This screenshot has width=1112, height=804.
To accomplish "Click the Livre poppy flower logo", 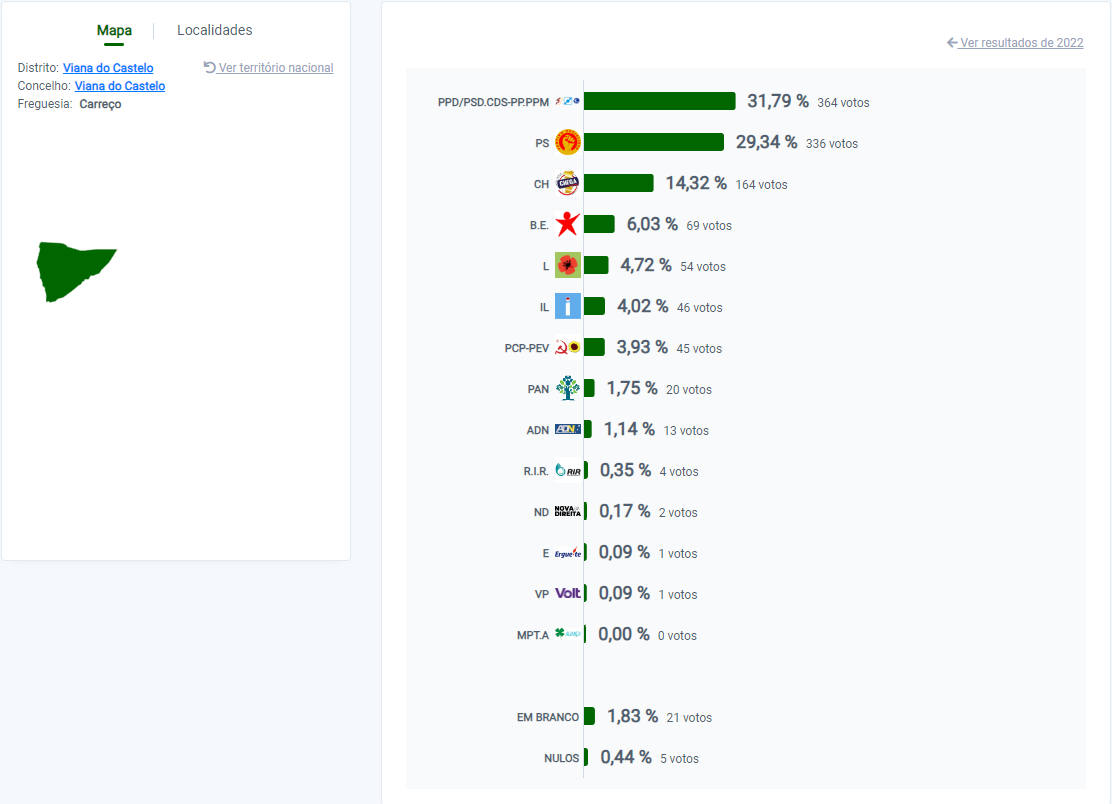I will (x=567, y=265).
